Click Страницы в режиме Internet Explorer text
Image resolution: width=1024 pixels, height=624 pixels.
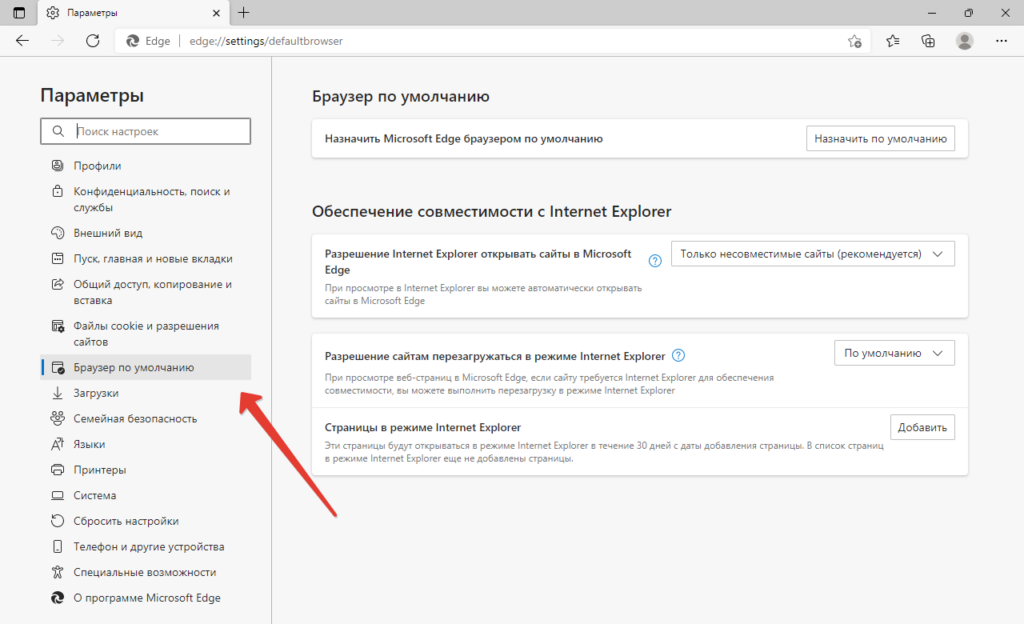point(423,428)
